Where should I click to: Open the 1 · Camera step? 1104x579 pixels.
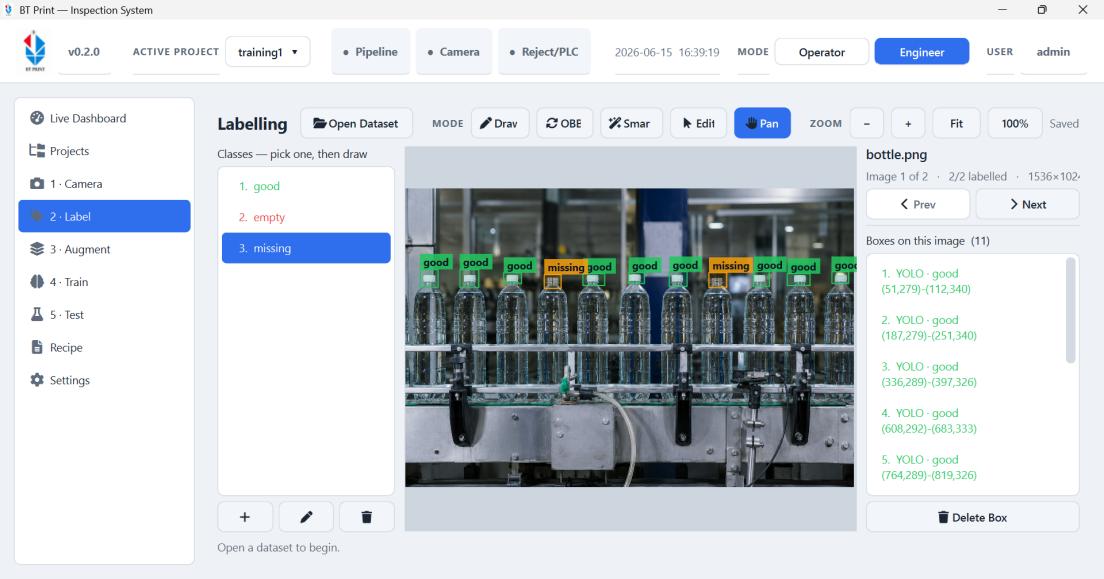(x=104, y=184)
